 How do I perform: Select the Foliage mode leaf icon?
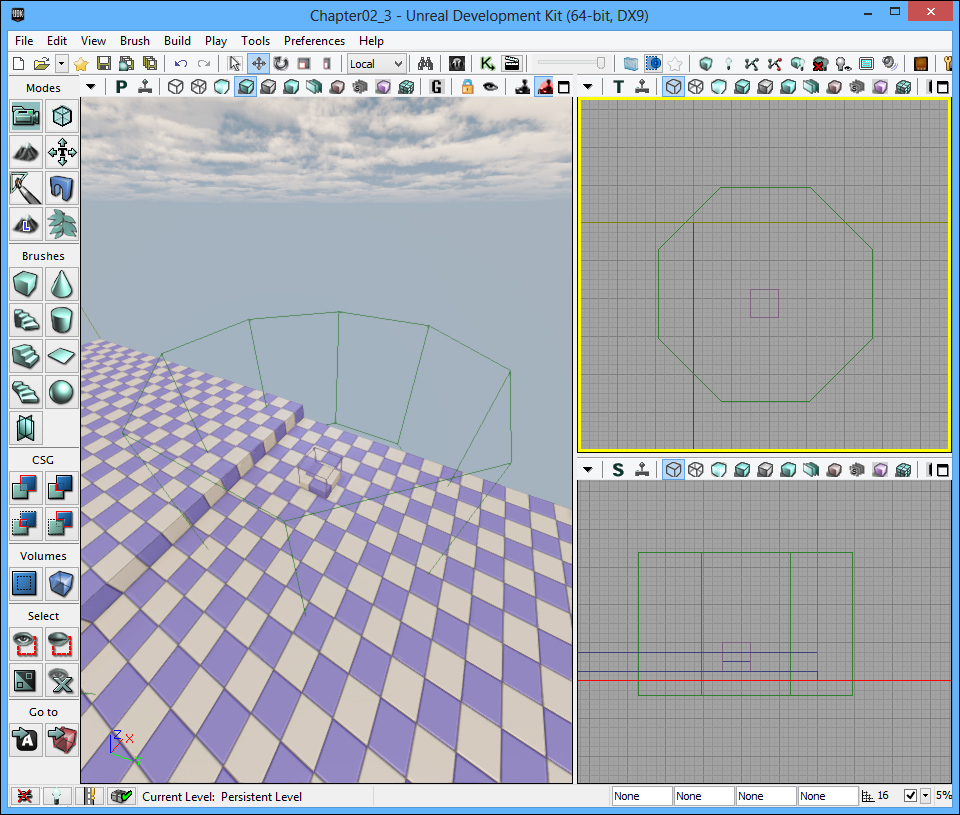click(62, 222)
